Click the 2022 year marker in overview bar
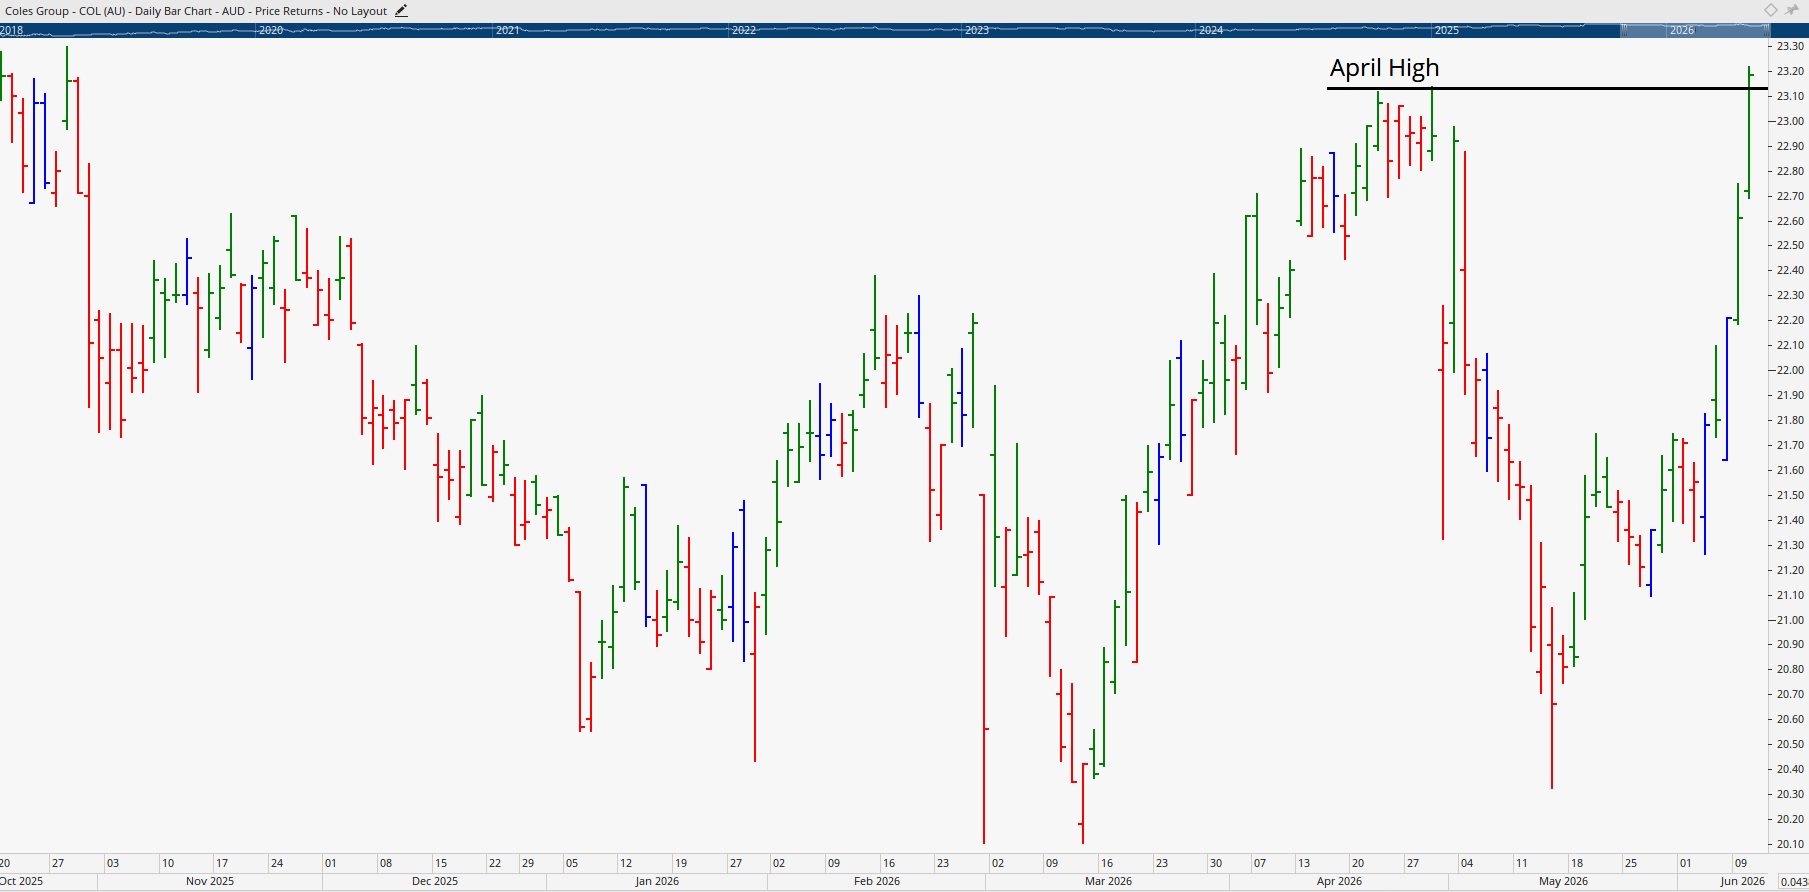Screen dimensions: 1809x892 [744, 30]
